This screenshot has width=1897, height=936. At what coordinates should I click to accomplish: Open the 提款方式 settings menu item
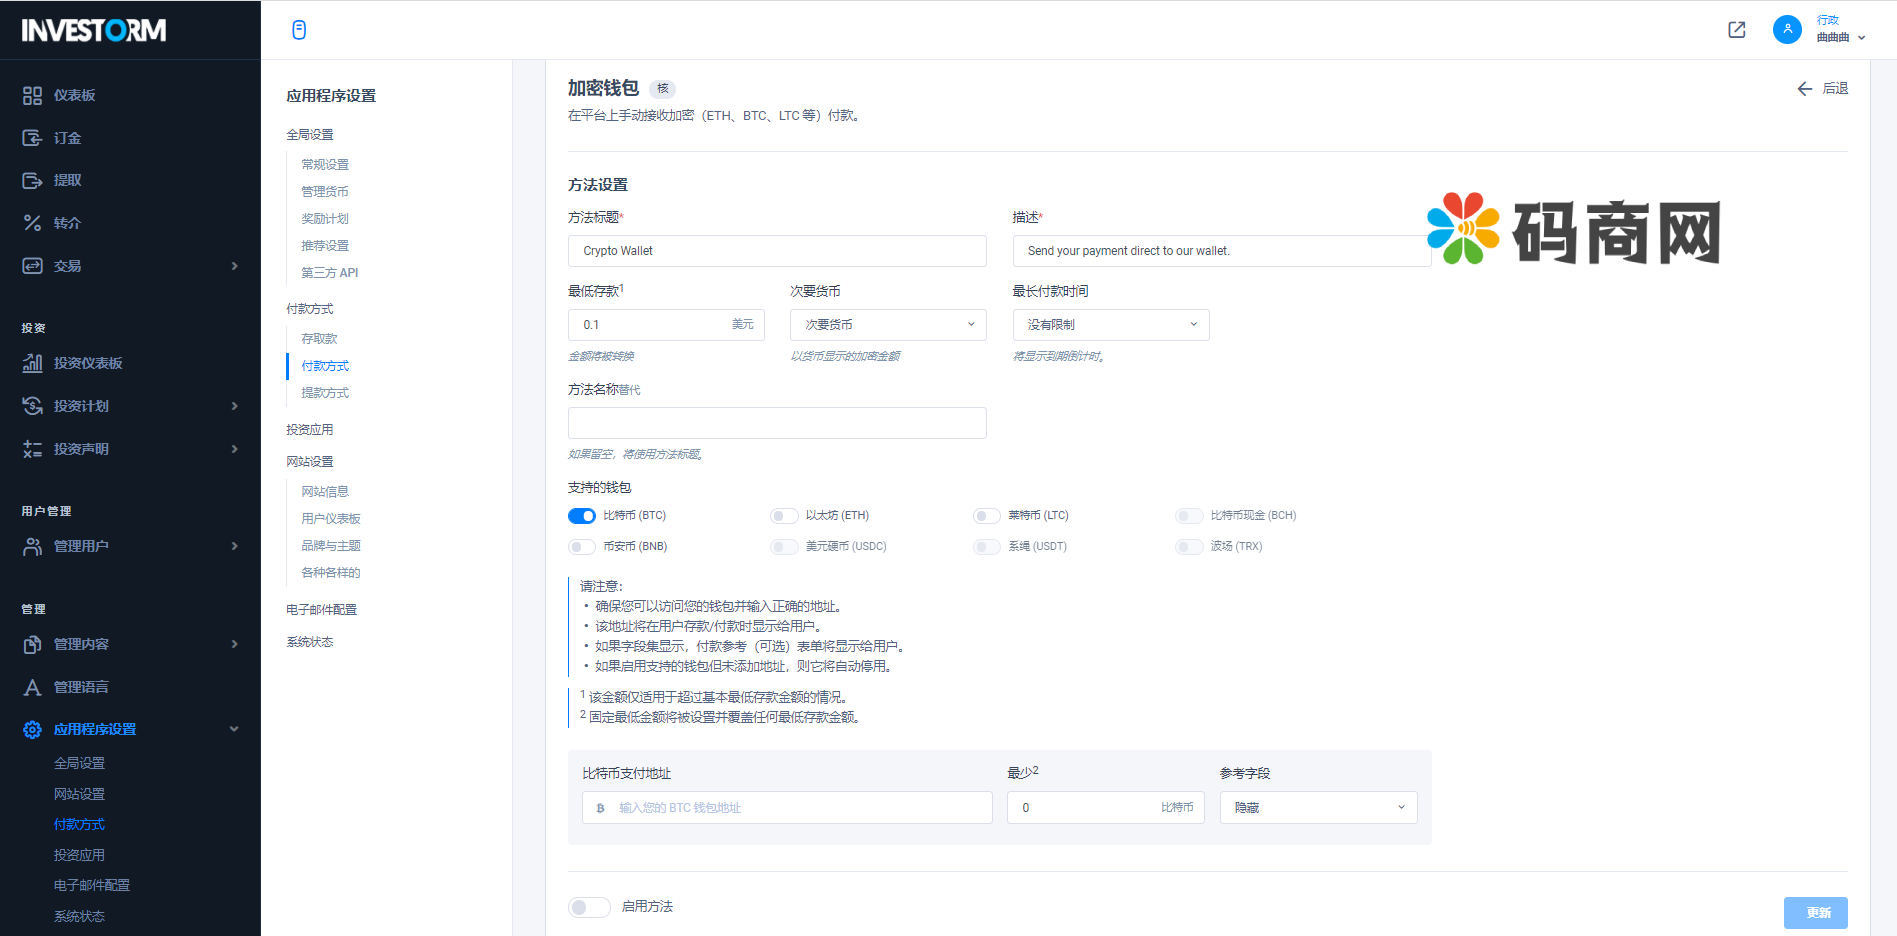click(x=325, y=392)
